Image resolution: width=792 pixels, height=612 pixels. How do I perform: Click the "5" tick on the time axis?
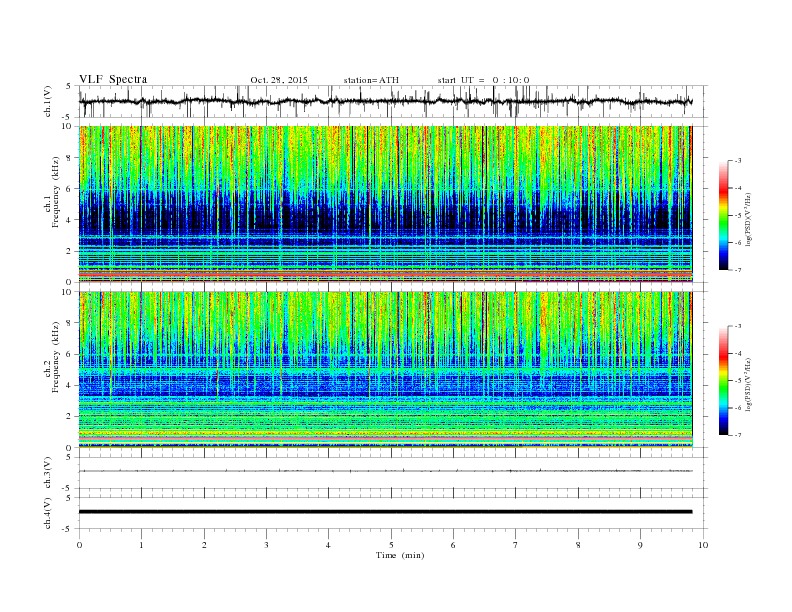coord(391,545)
